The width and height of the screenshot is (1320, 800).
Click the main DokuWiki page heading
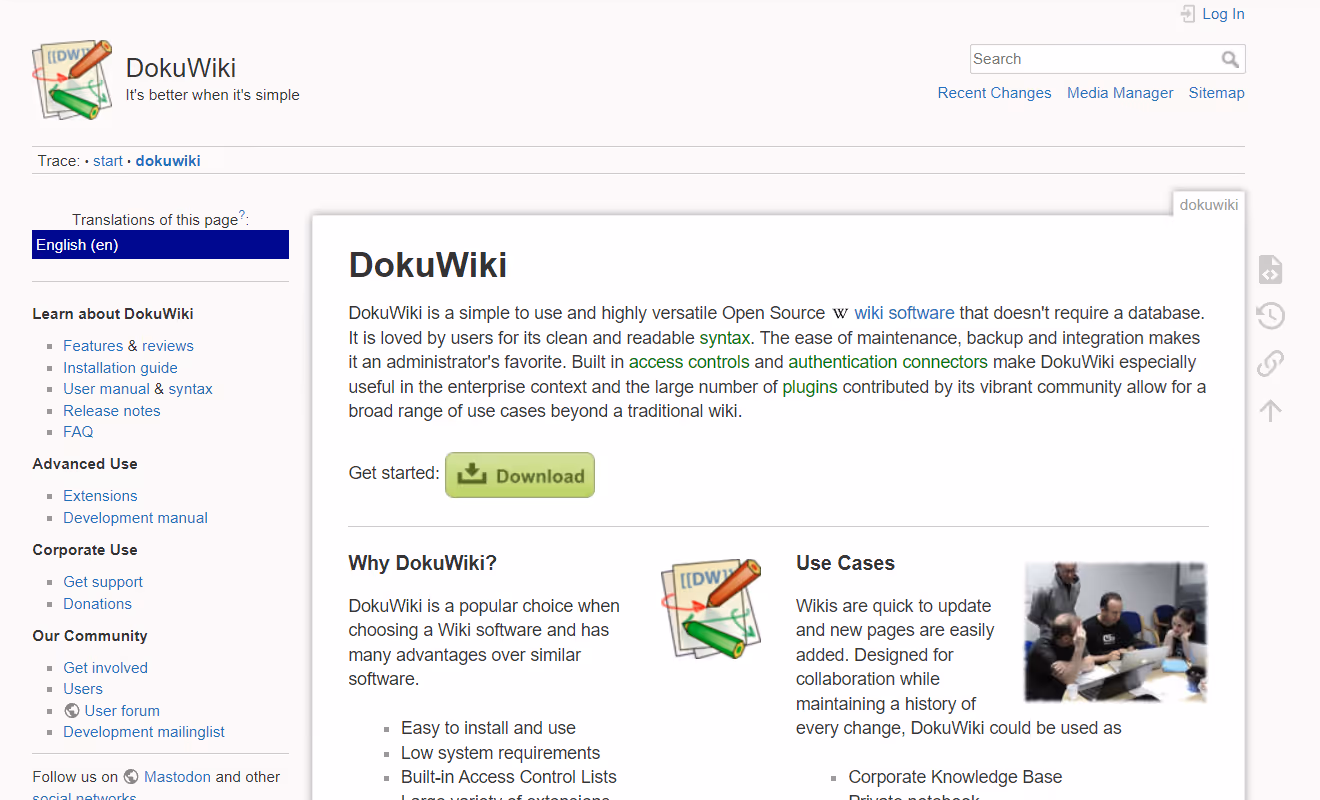click(x=428, y=265)
